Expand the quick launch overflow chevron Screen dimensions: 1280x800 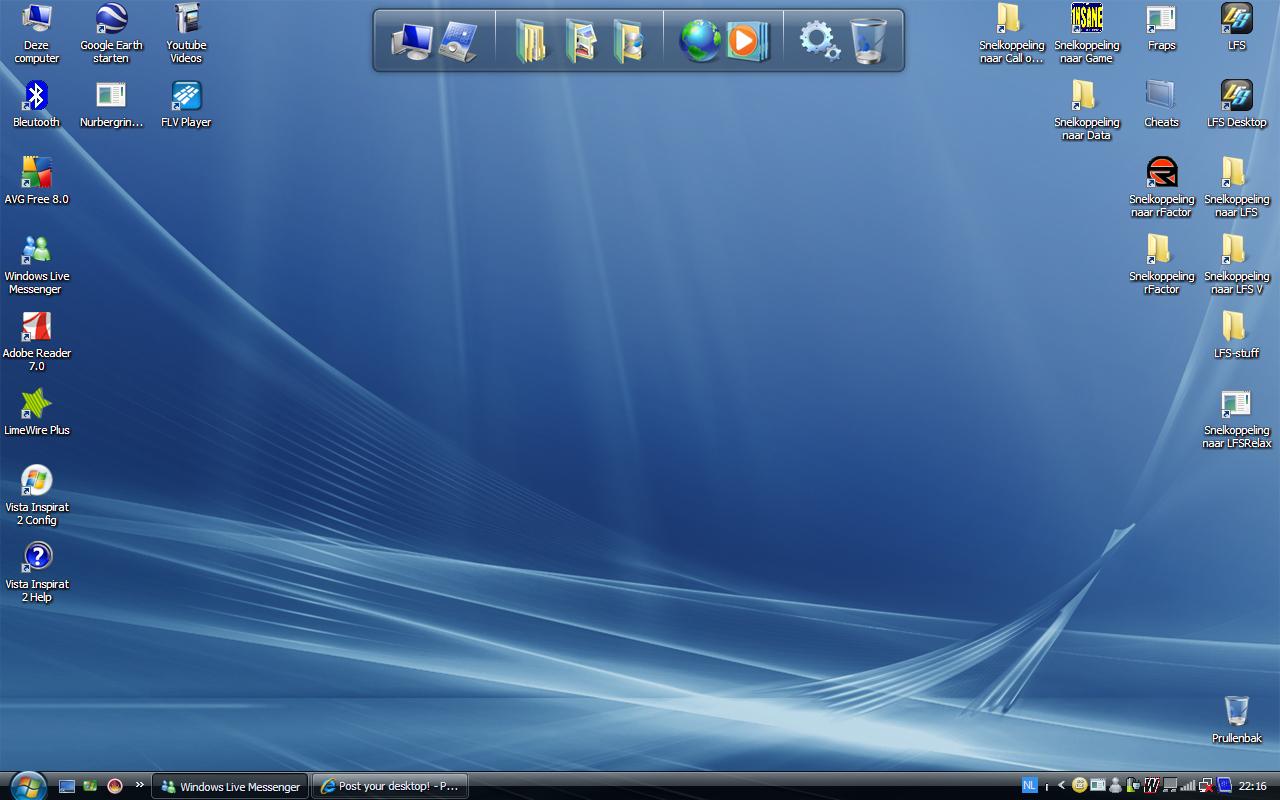[x=139, y=786]
